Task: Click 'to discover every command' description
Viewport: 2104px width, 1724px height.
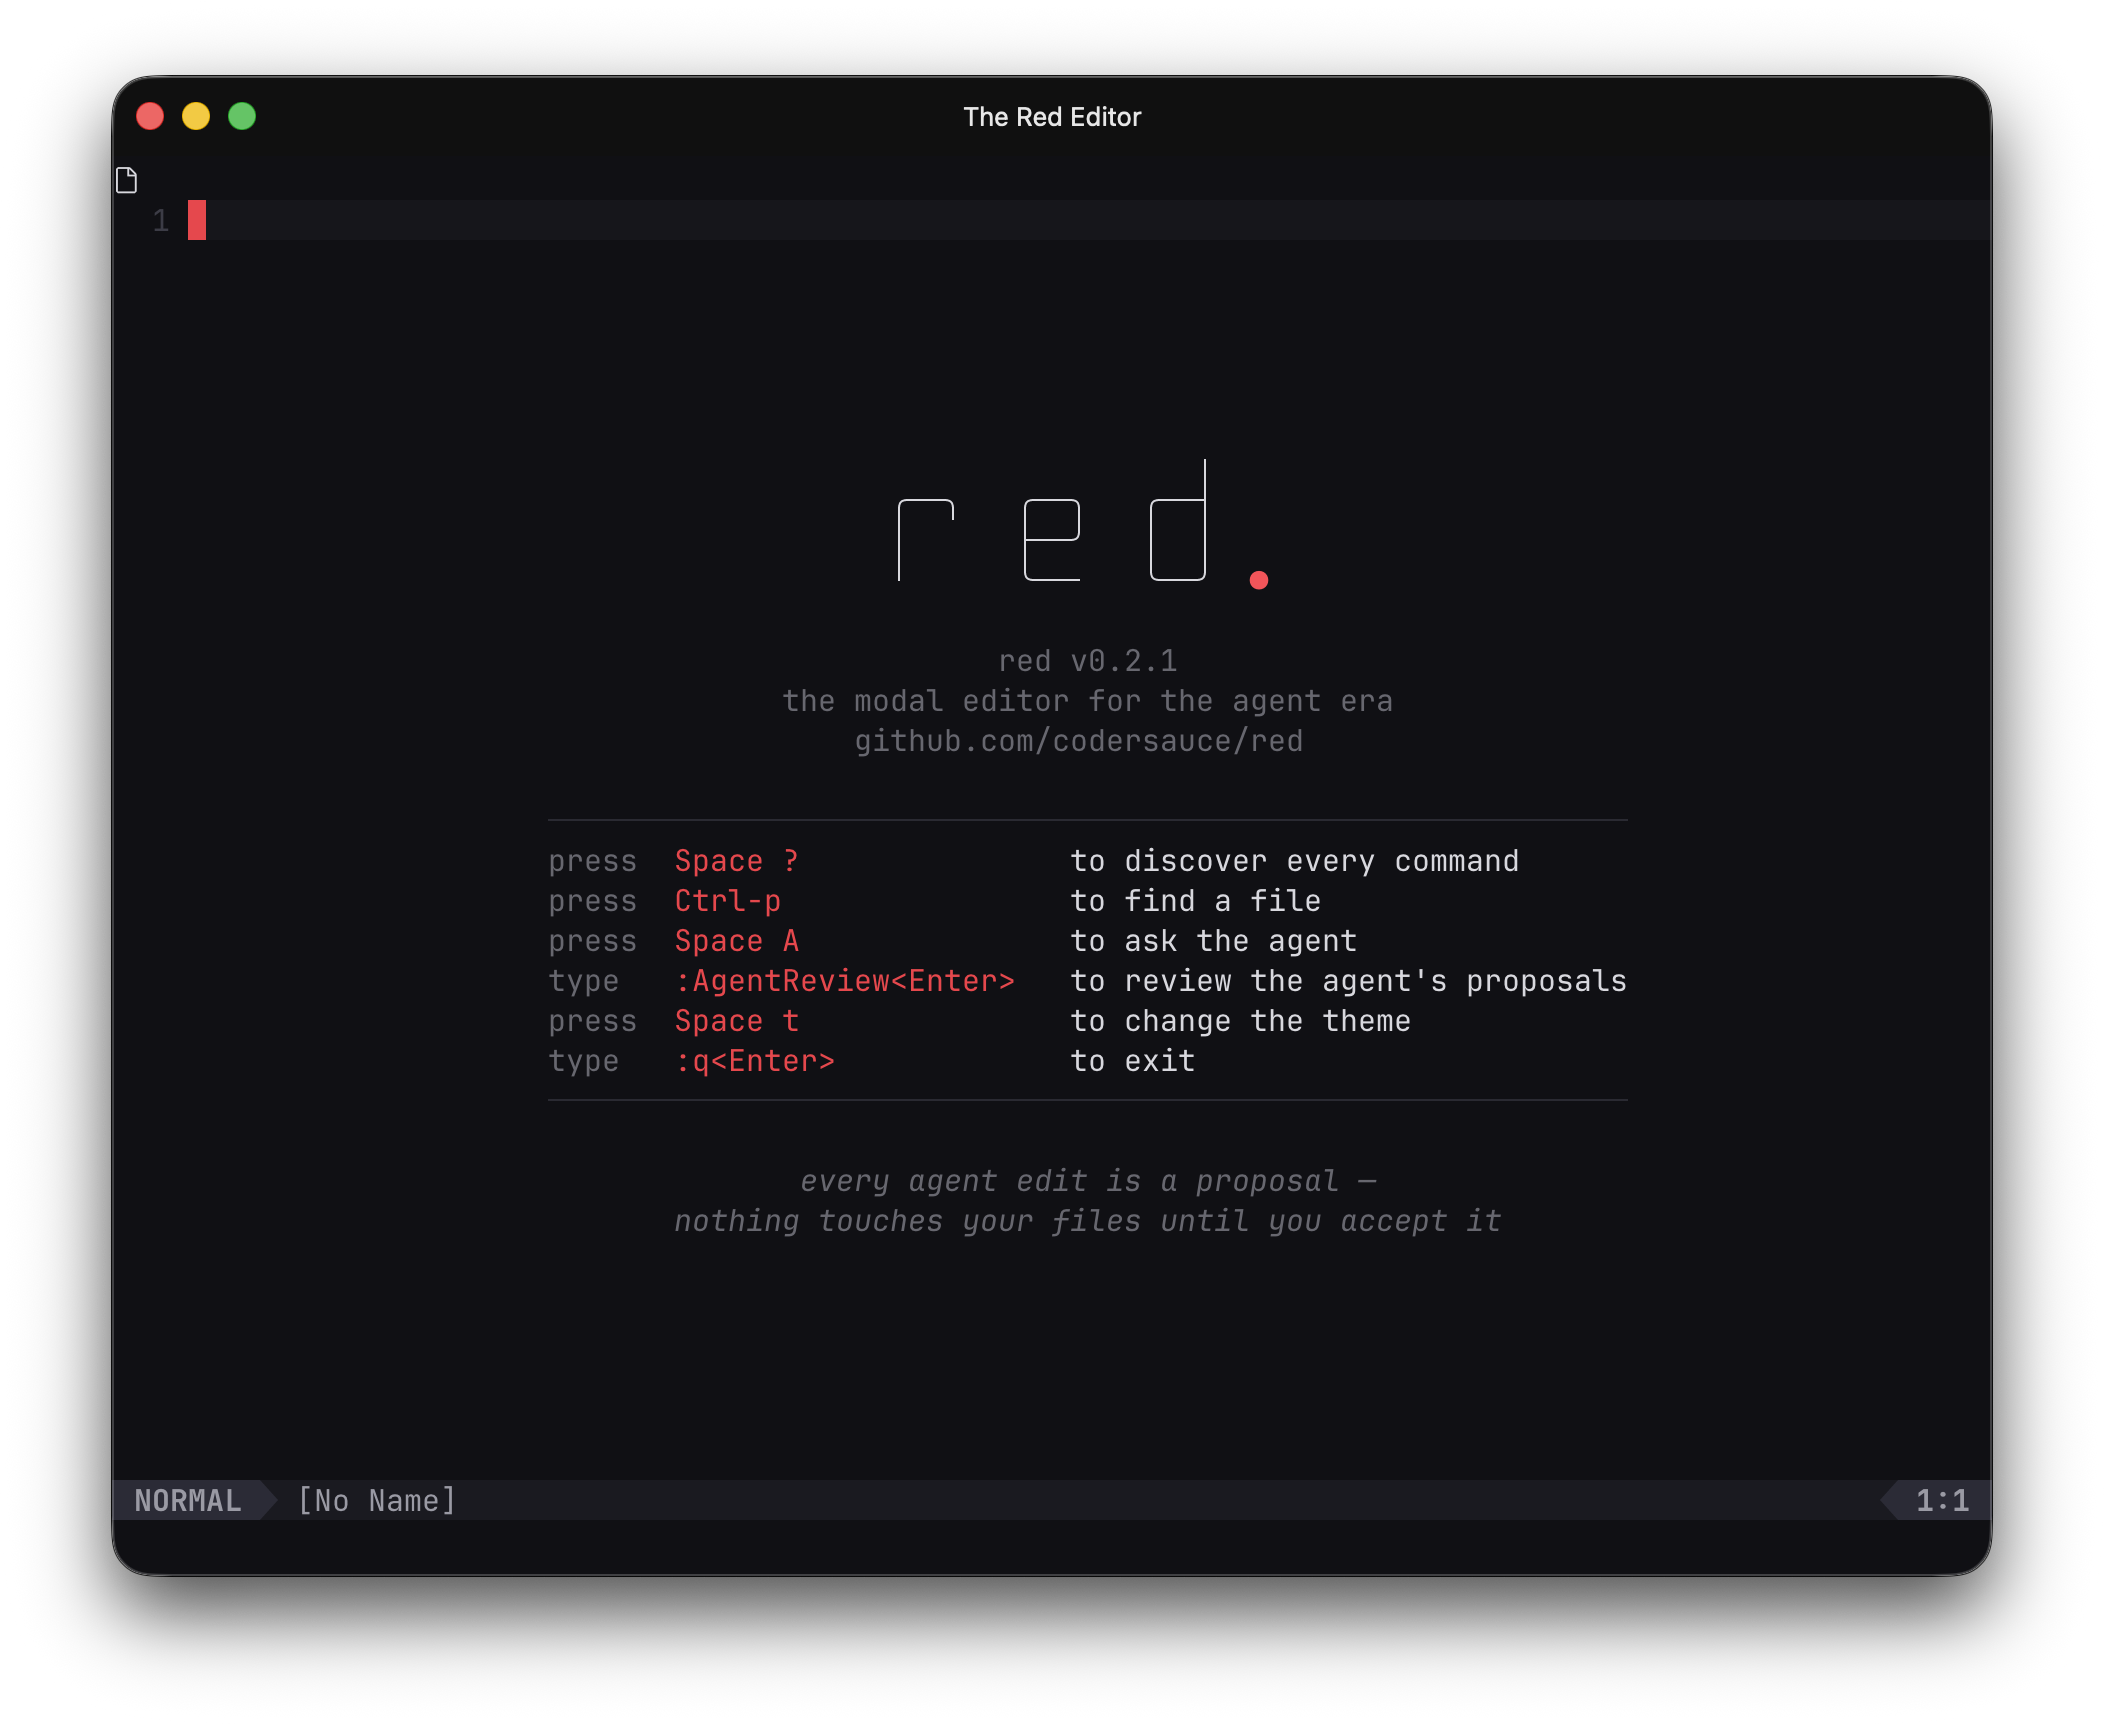Action: tap(1295, 861)
